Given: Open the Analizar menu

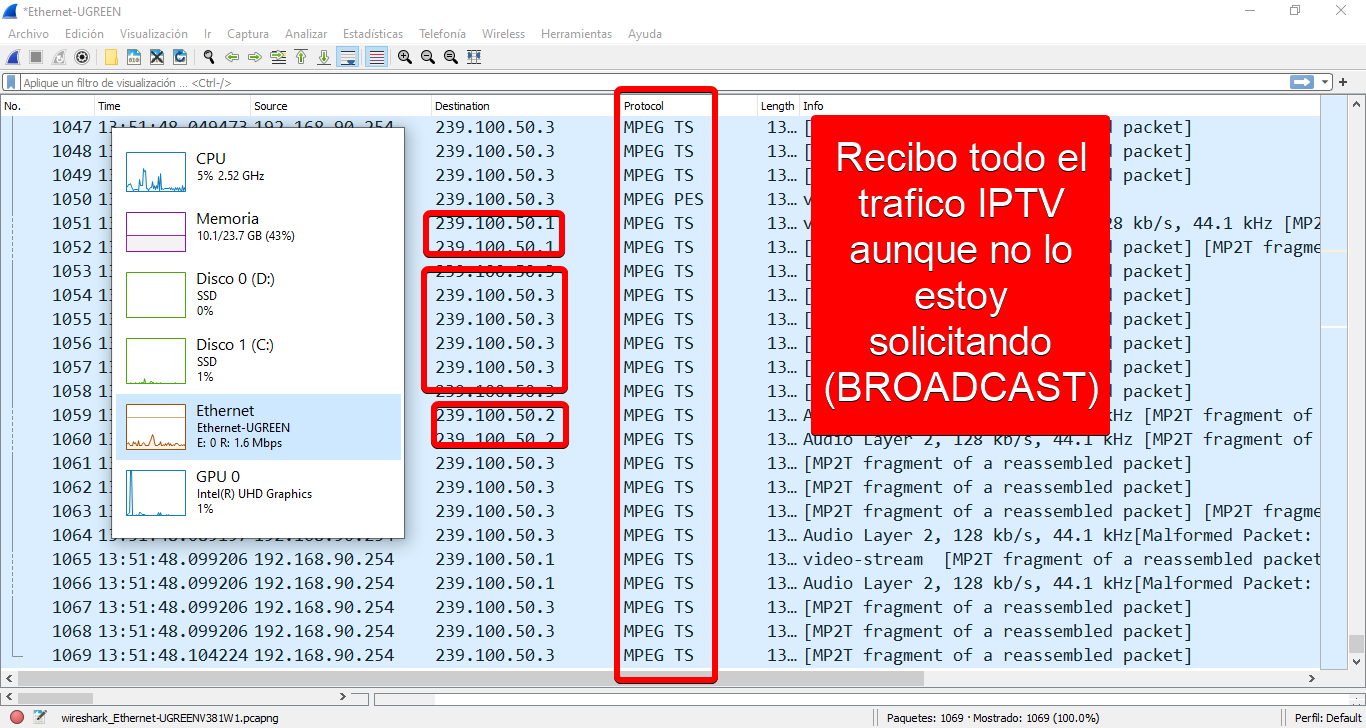Looking at the screenshot, I should tap(306, 34).
